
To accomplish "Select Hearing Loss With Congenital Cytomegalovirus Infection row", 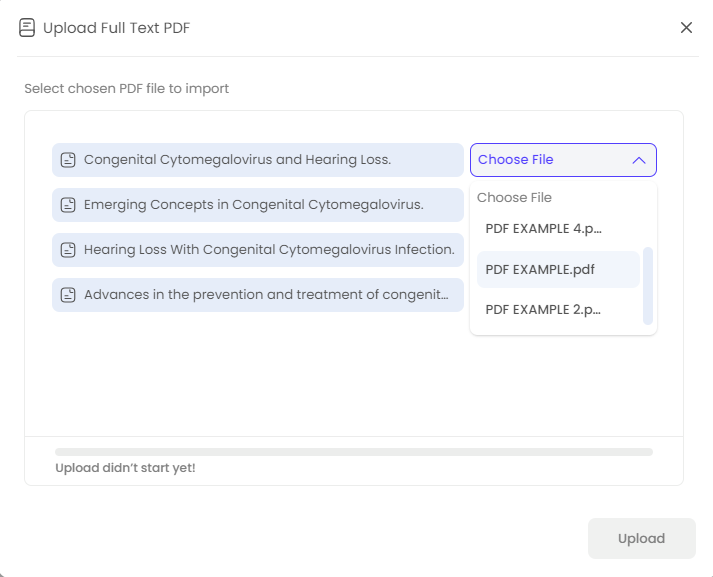I will pyautogui.click(x=268, y=250).
